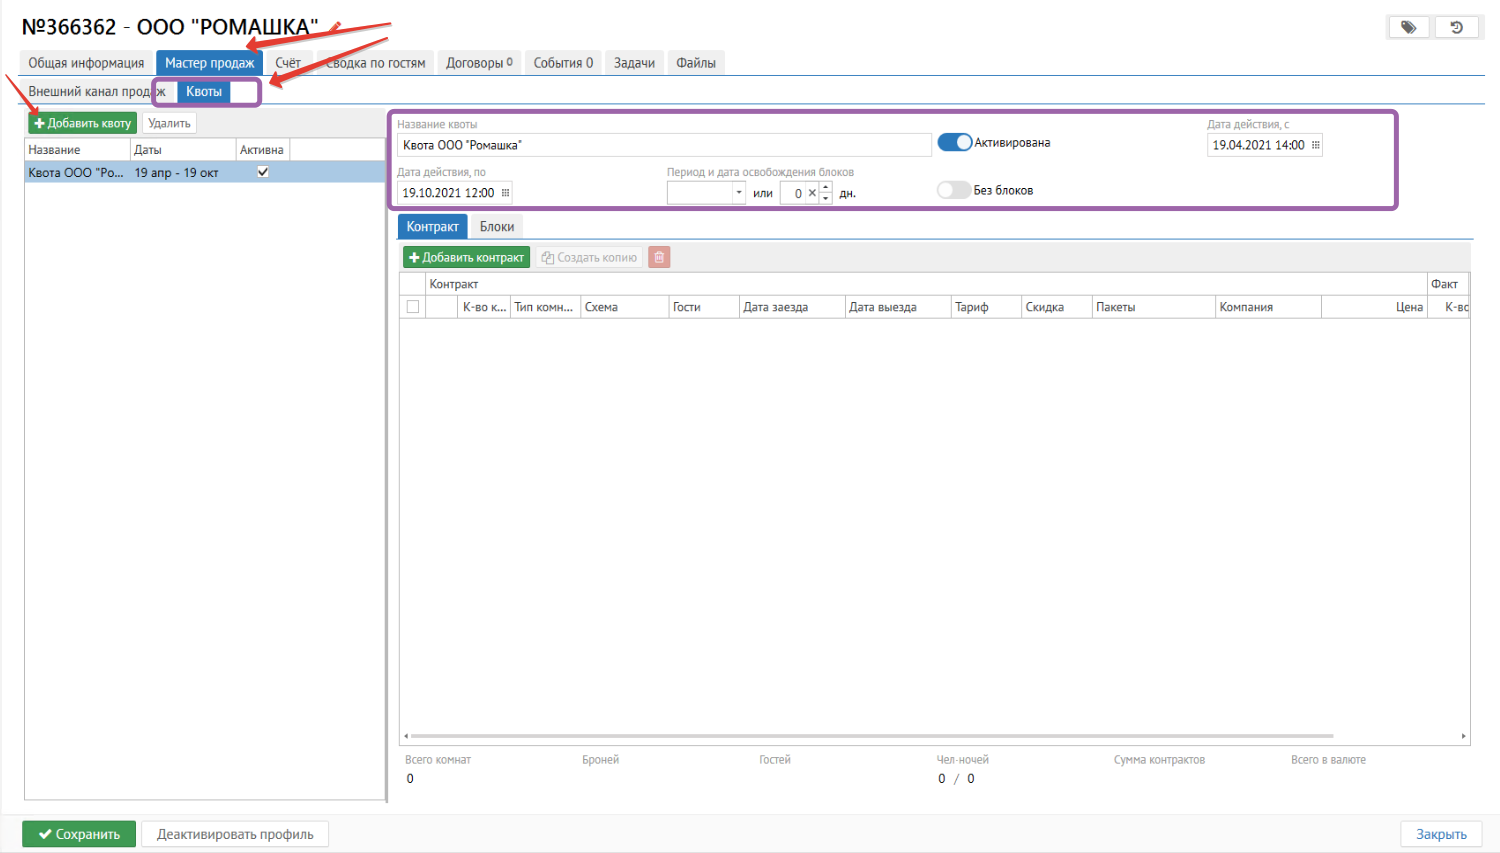This screenshot has height=853, width=1500.
Task: Toggle the 'Активирована' switch off
Action: click(x=955, y=143)
